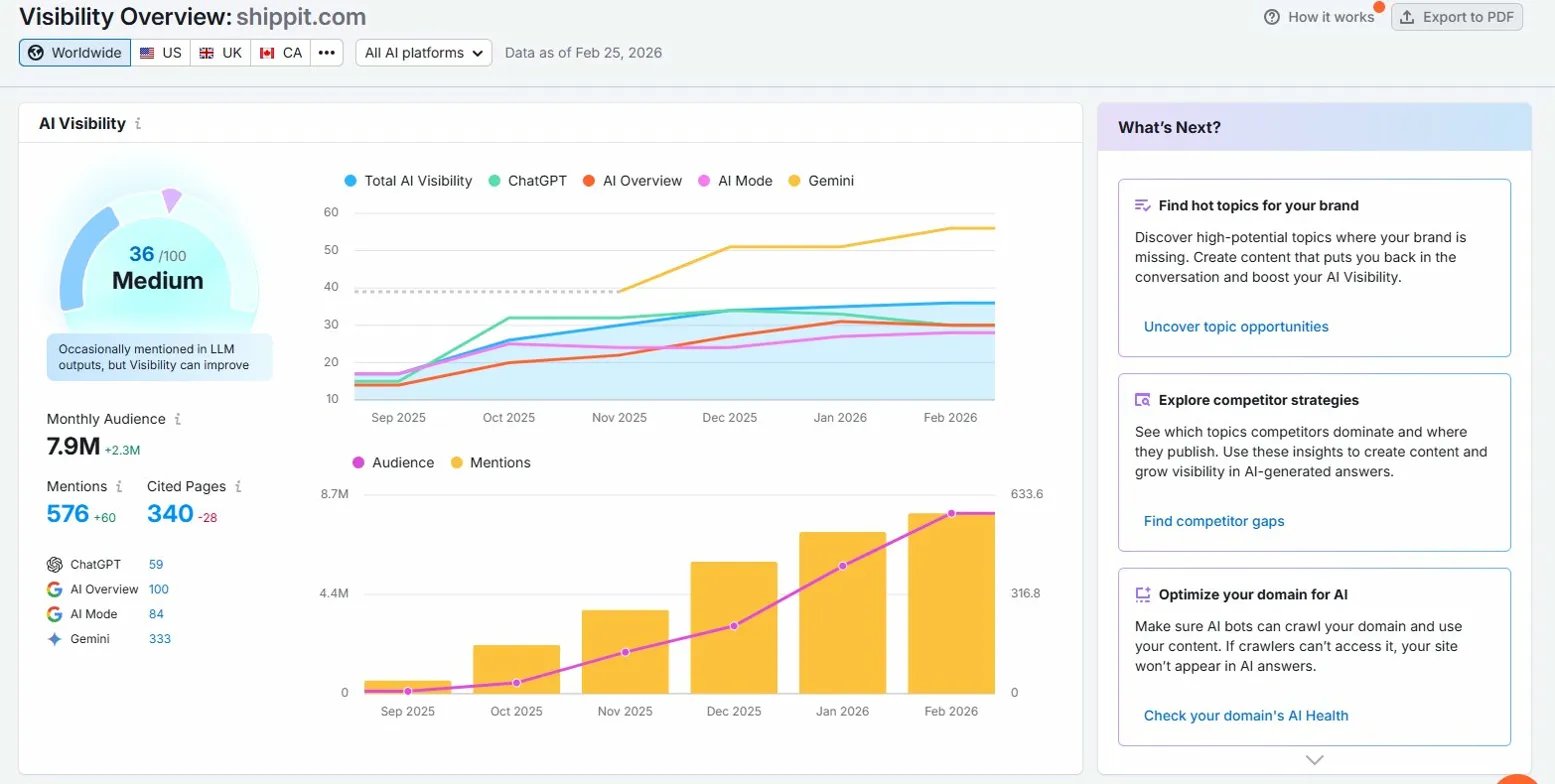Viewport: 1555px width, 784px height.
Task: Click the Google icon beside AI Mode
Action: [55, 614]
